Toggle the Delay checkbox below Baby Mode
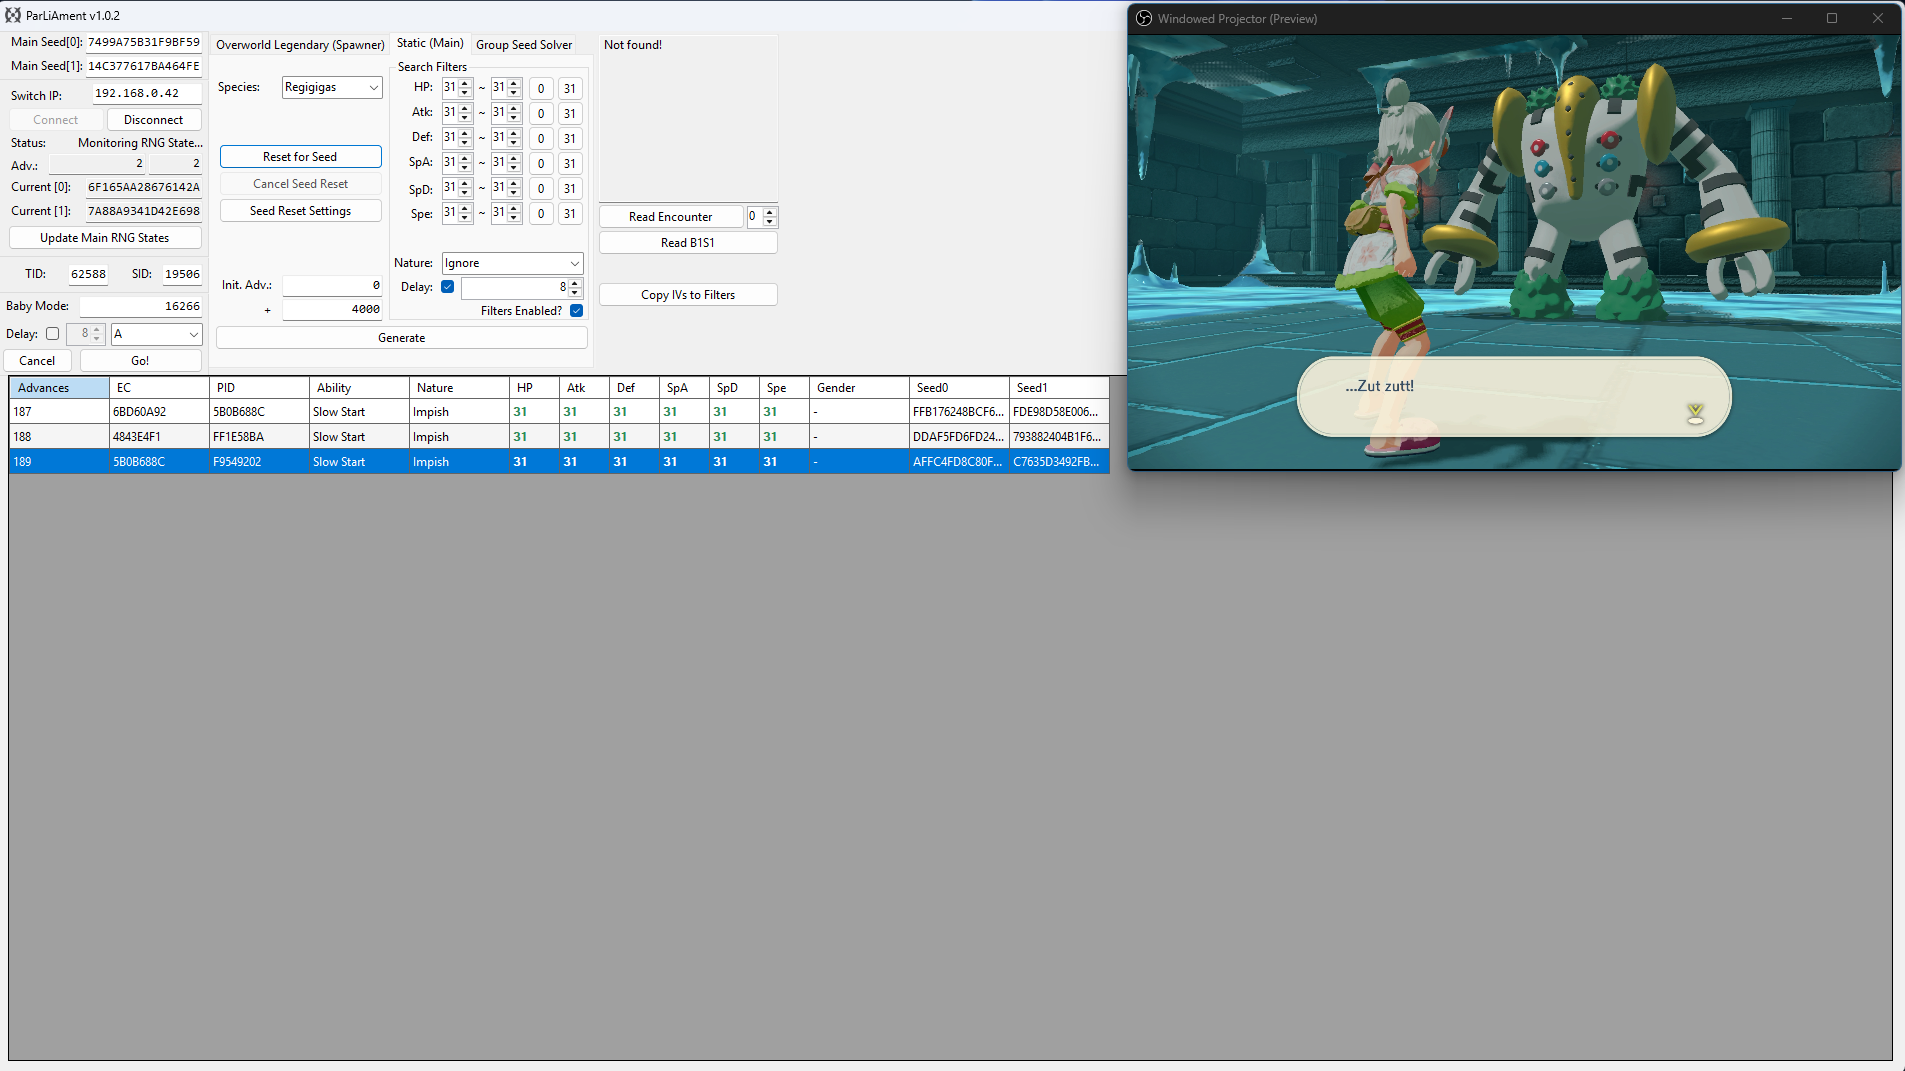Image resolution: width=1905 pixels, height=1071 pixels. coord(52,334)
